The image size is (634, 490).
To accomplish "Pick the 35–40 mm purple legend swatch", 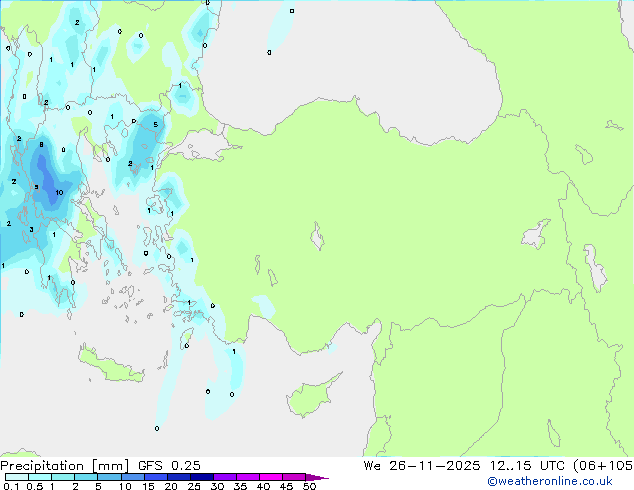I will coord(247,477).
